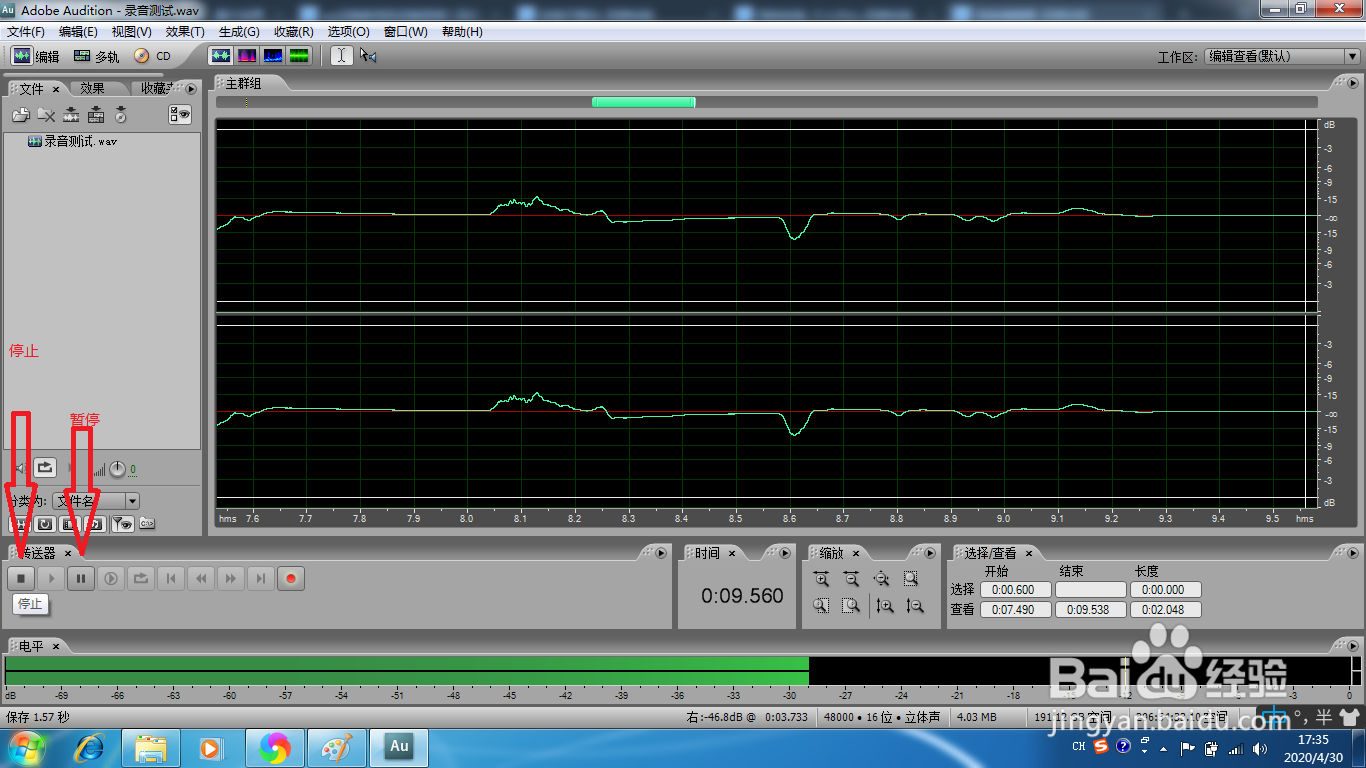Click the import file folder icon
Screen dimensions: 1366x768
point(20,115)
